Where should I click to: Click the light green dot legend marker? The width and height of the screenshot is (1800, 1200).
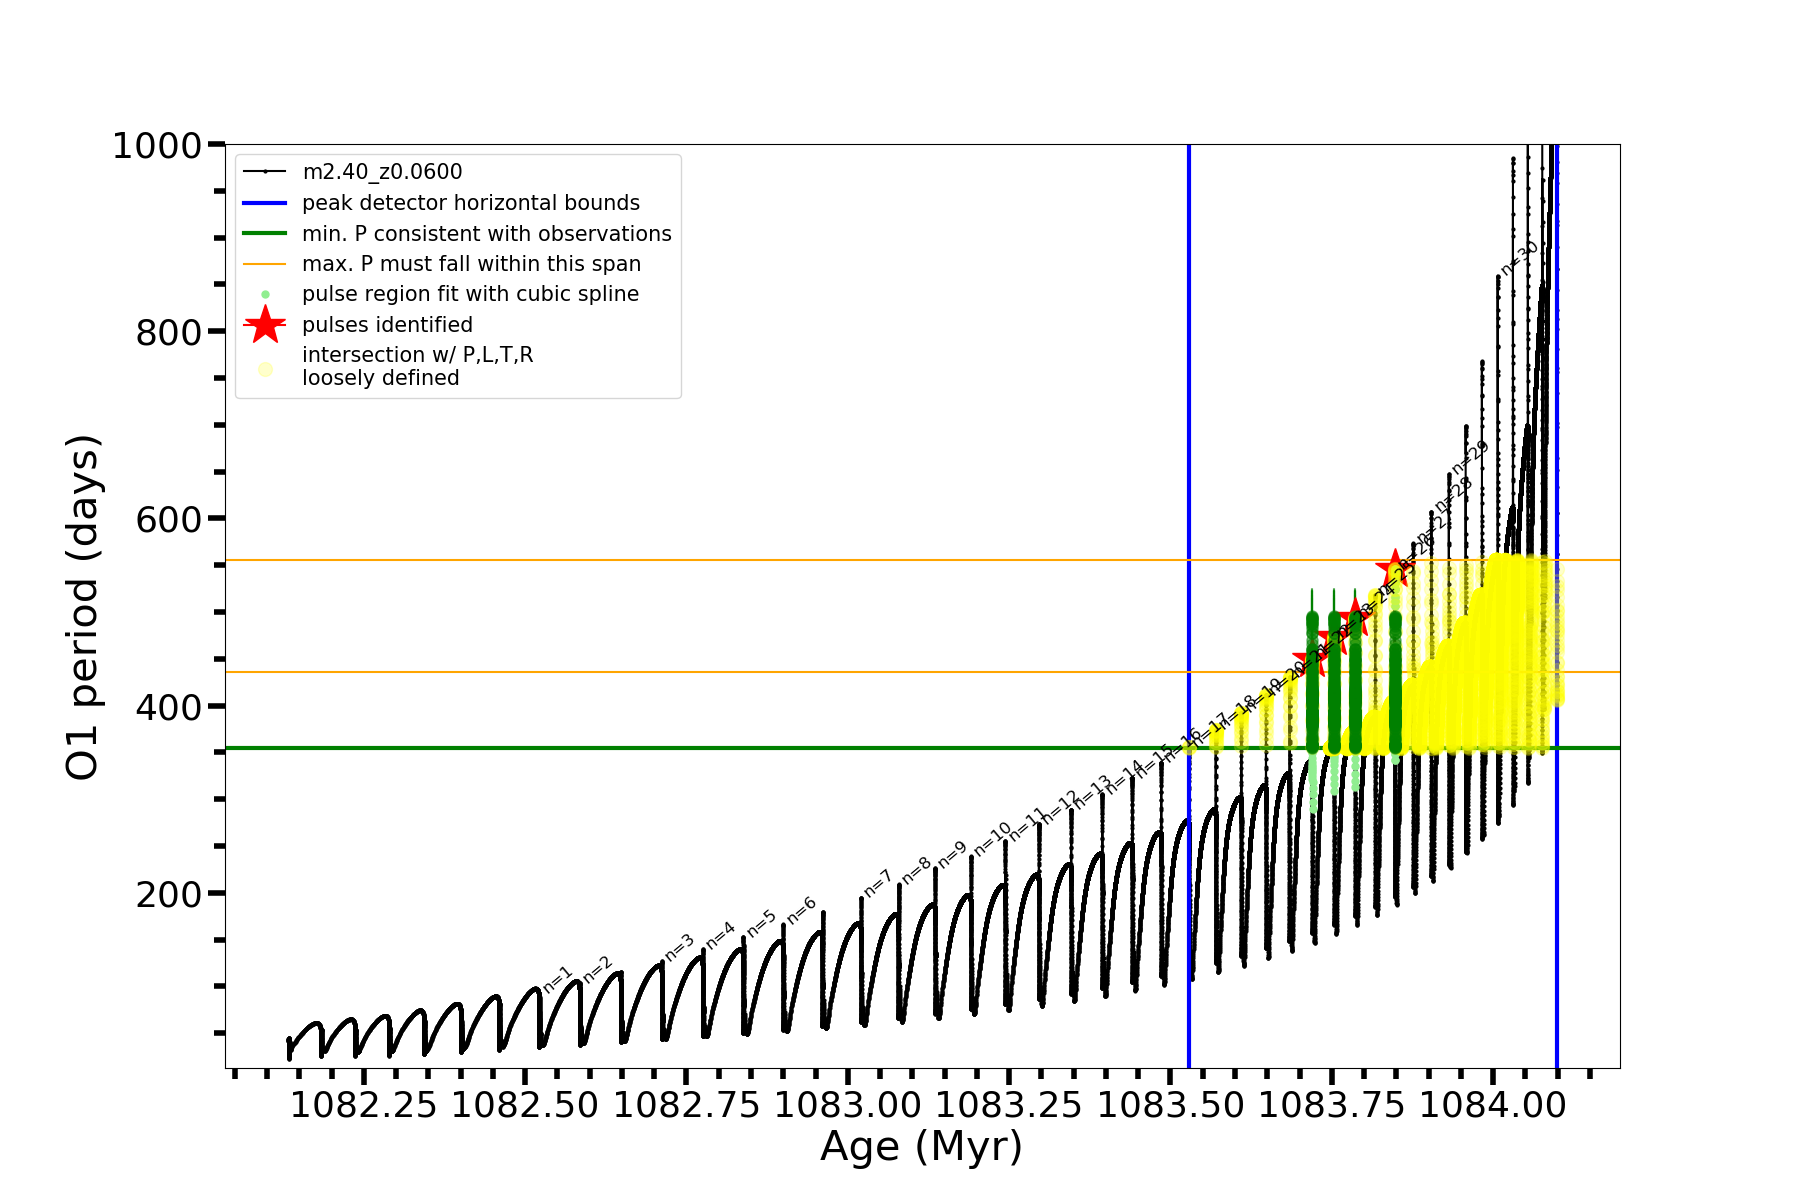[265, 294]
